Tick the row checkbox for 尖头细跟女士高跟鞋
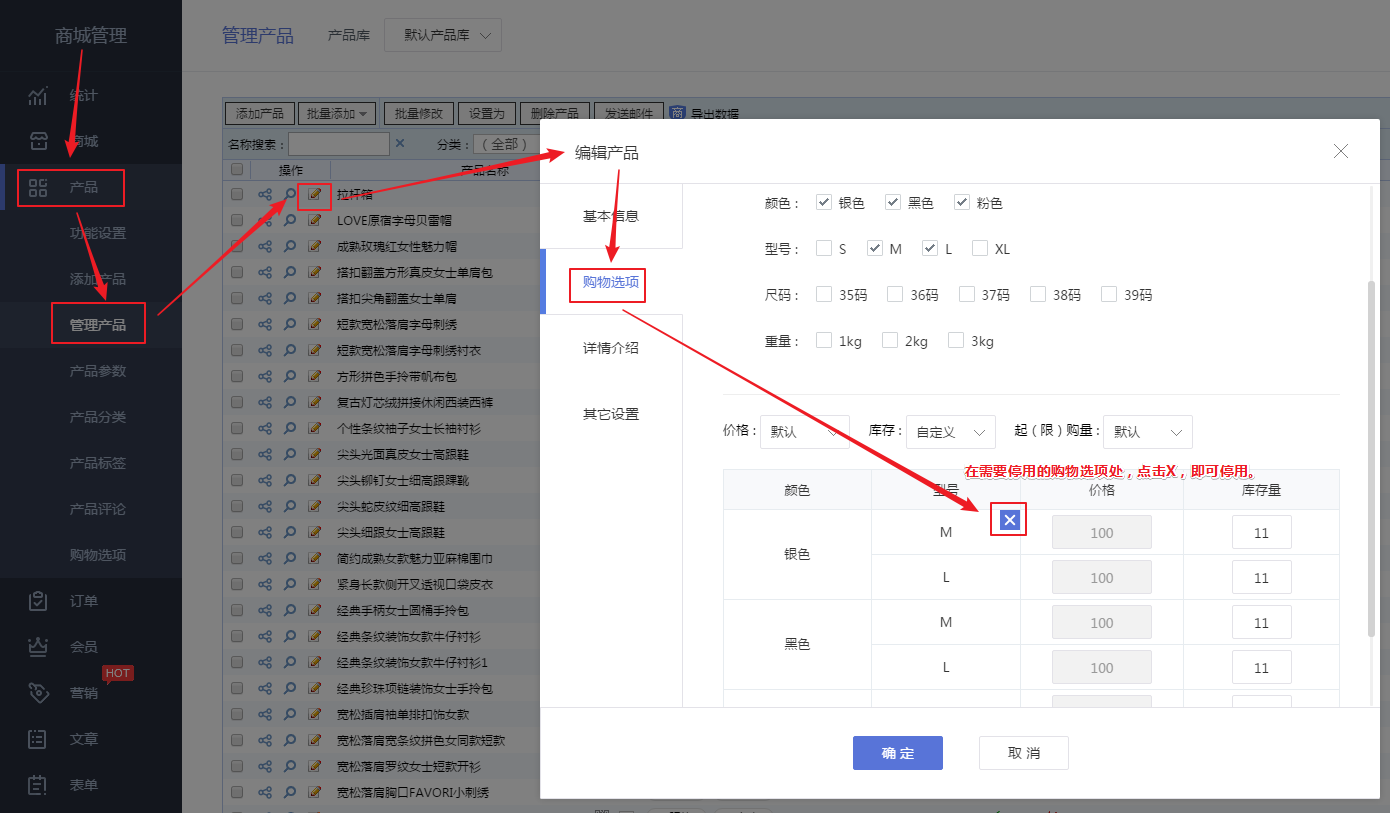This screenshot has height=813, width=1390. point(237,532)
